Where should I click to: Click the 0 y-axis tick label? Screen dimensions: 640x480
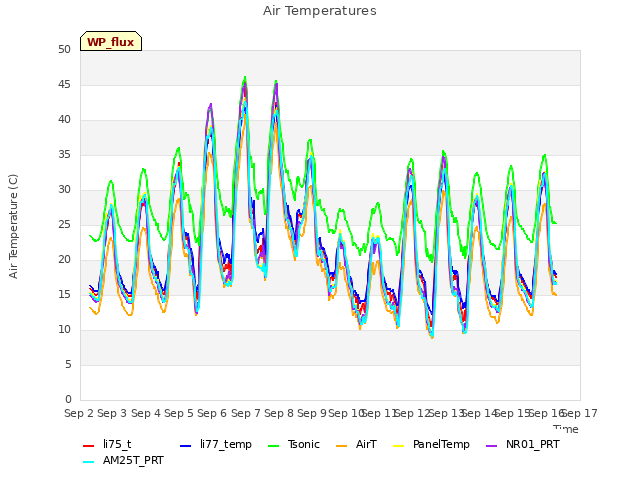[68, 400]
